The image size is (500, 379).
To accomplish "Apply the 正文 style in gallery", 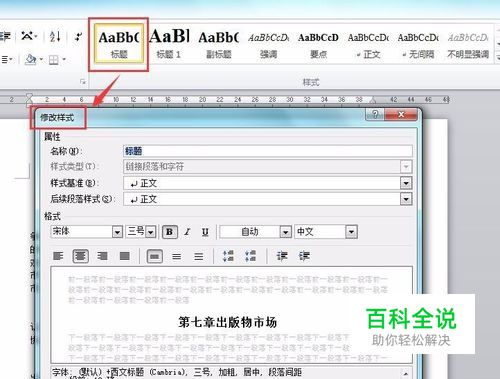I will 368,44.
